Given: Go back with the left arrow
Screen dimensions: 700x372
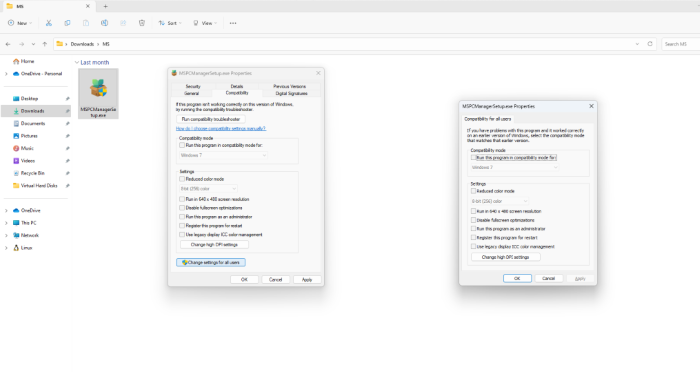Looking at the screenshot, I should click(8, 44).
